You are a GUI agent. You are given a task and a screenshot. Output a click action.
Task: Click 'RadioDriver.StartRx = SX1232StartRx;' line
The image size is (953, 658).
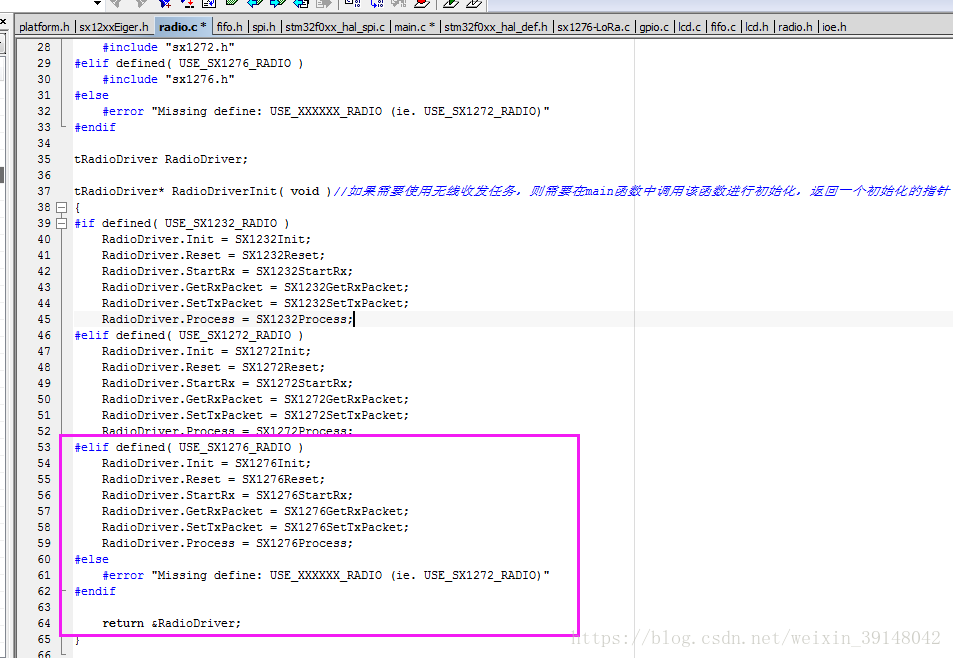[x=227, y=271]
